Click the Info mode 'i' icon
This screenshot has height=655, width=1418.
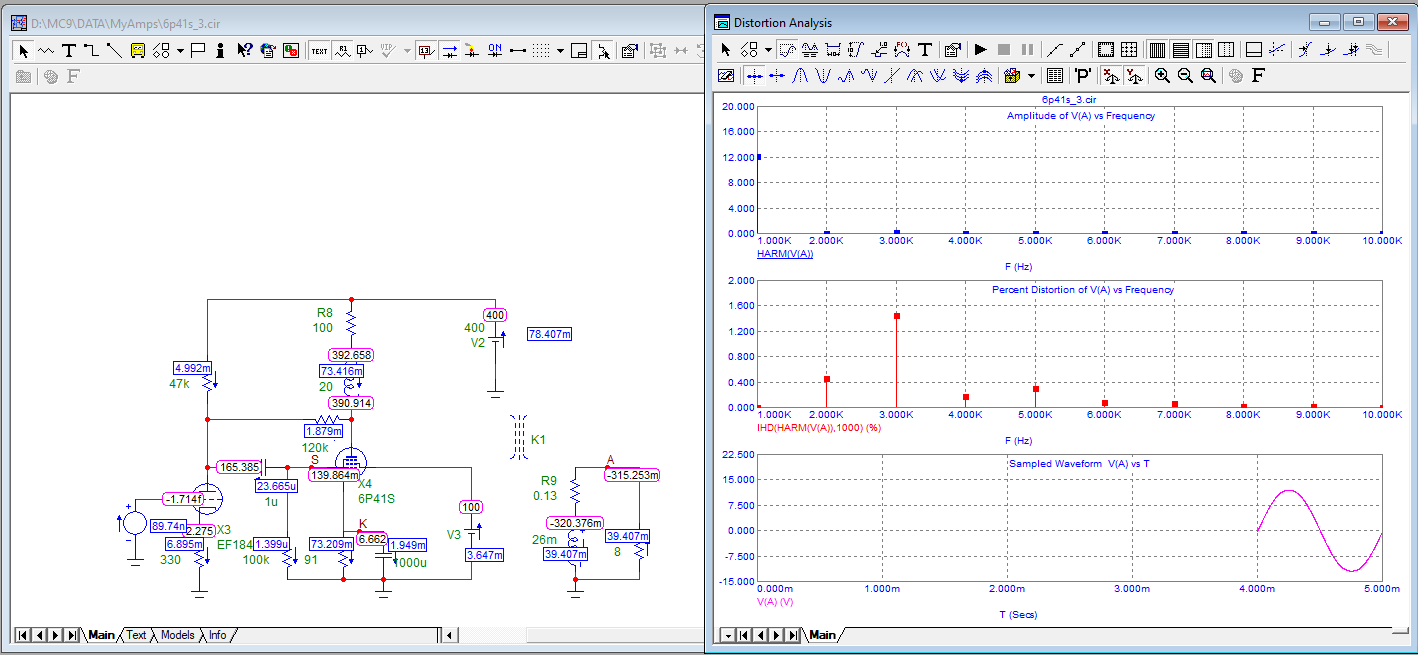pyautogui.click(x=221, y=50)
